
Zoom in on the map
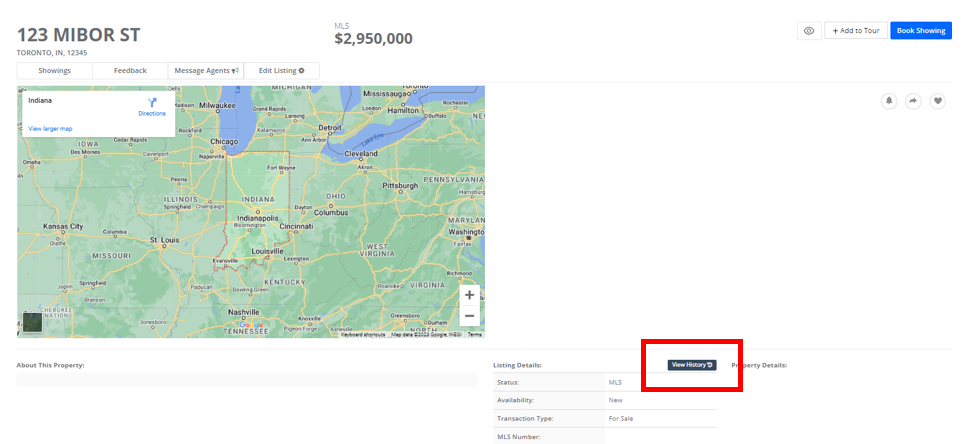pyautogui.click(x=469, y=295)
